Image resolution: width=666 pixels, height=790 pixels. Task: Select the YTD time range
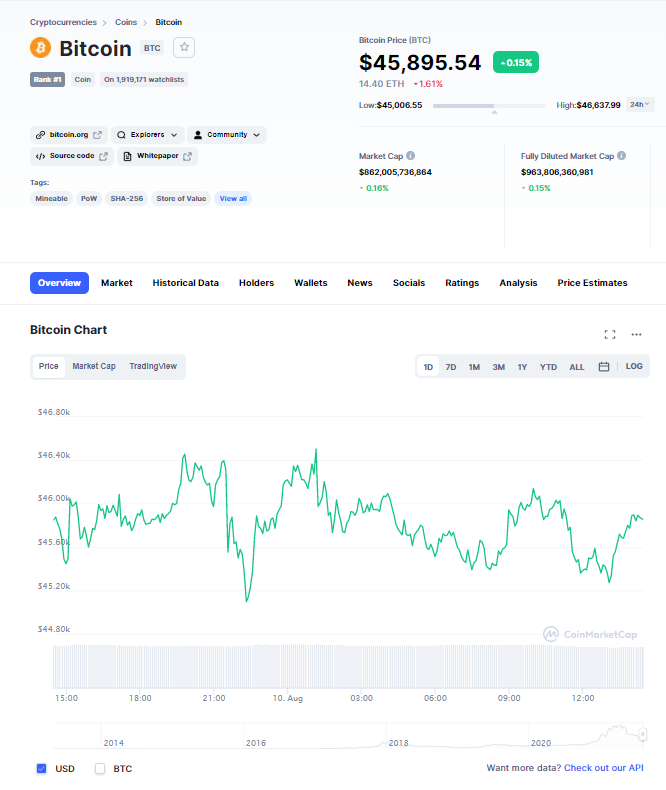coord(549,367)
